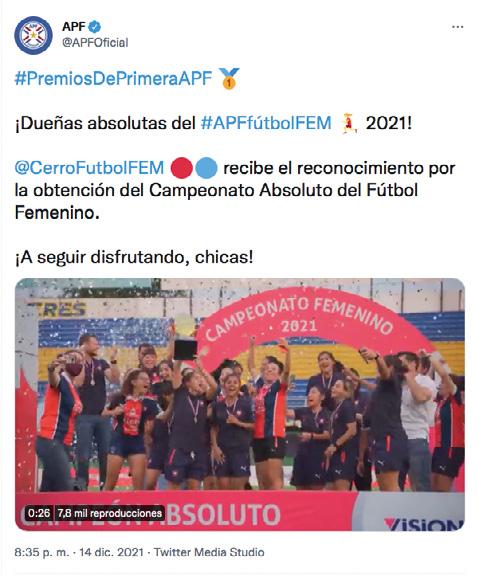Image resolution: width=479 pixels, height=576 pixels.
Task: Open the 14 dic. 2021 date link
Action: click(111, 552)
